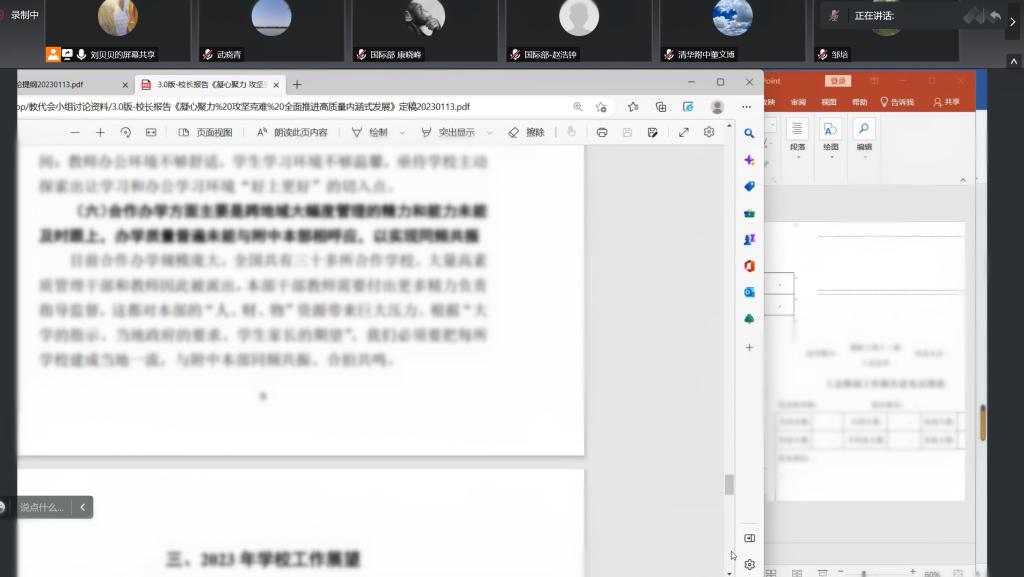Image resolution: width=1024 pixels, height=577 pixels.
Task: Click the PowerPoint 共享 share button
Action: [946, 102]
